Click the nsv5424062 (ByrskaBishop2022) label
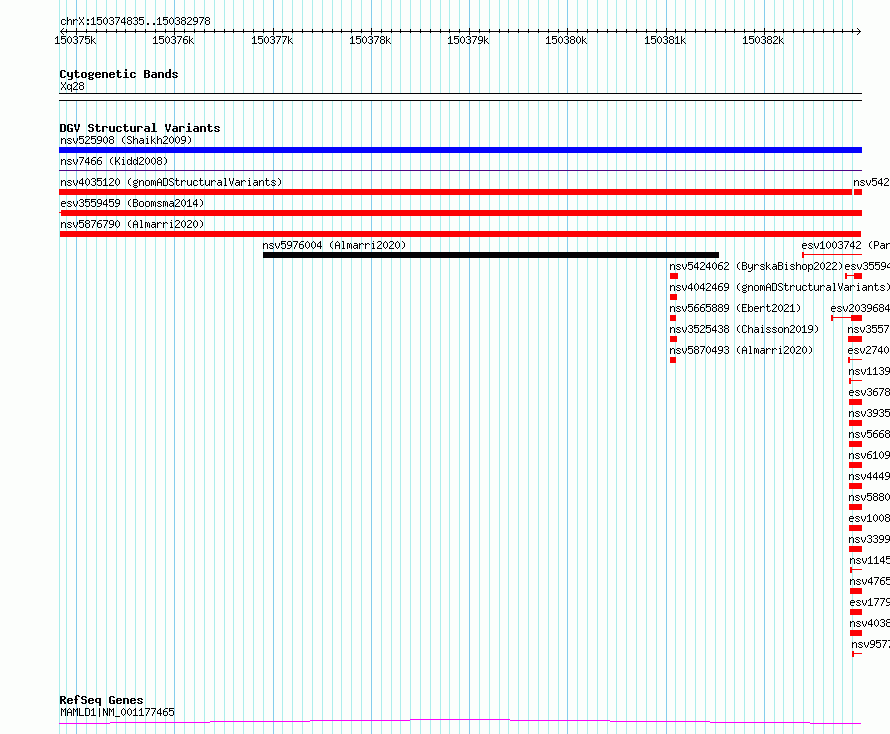890x734 pixels. [x=756, y=266]
